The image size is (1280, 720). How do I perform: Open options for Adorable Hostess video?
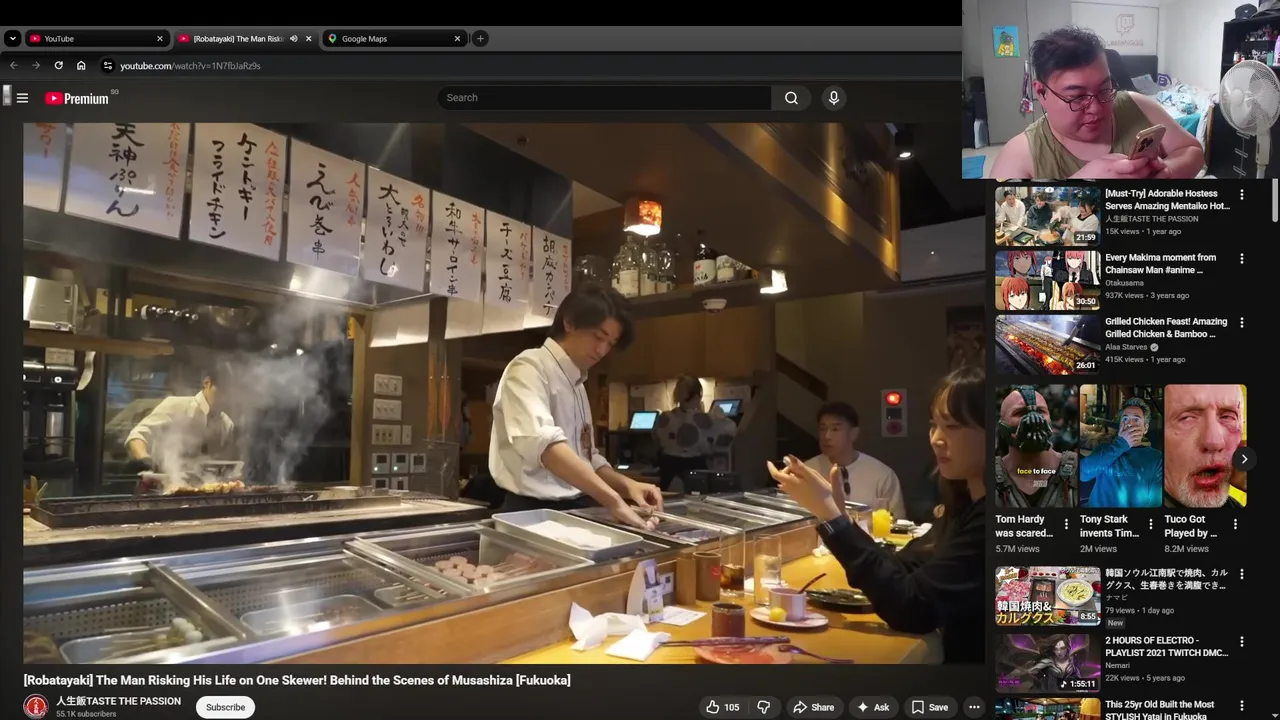(x=1242, y=195)
